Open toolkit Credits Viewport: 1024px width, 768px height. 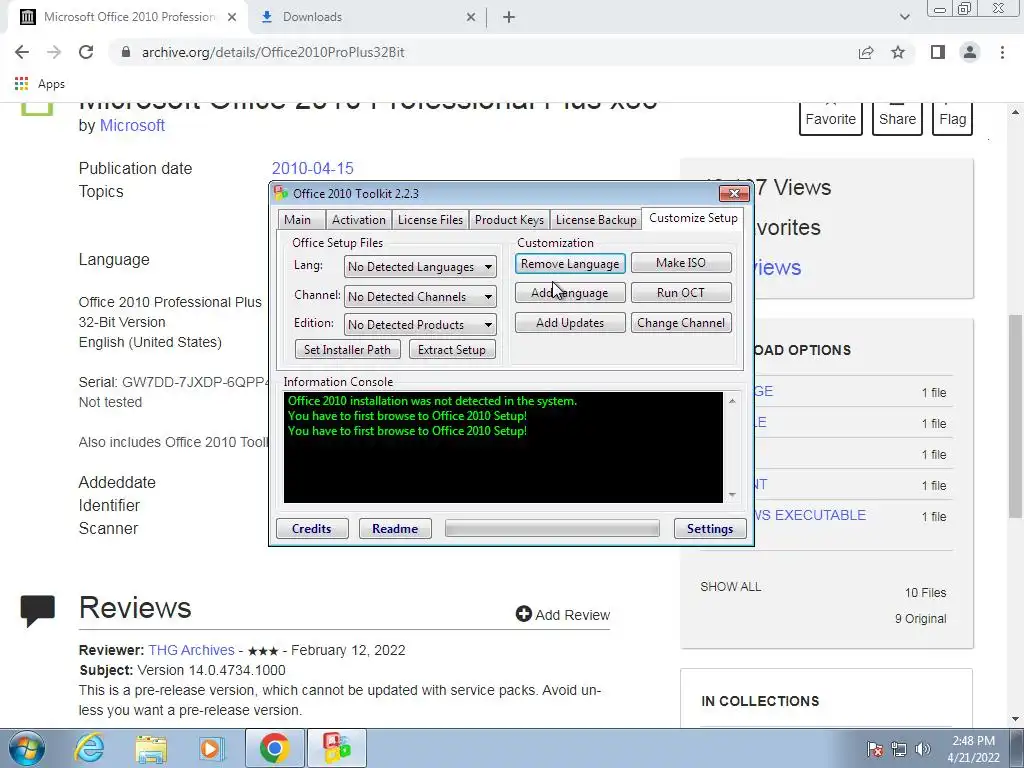click(312, 528)
